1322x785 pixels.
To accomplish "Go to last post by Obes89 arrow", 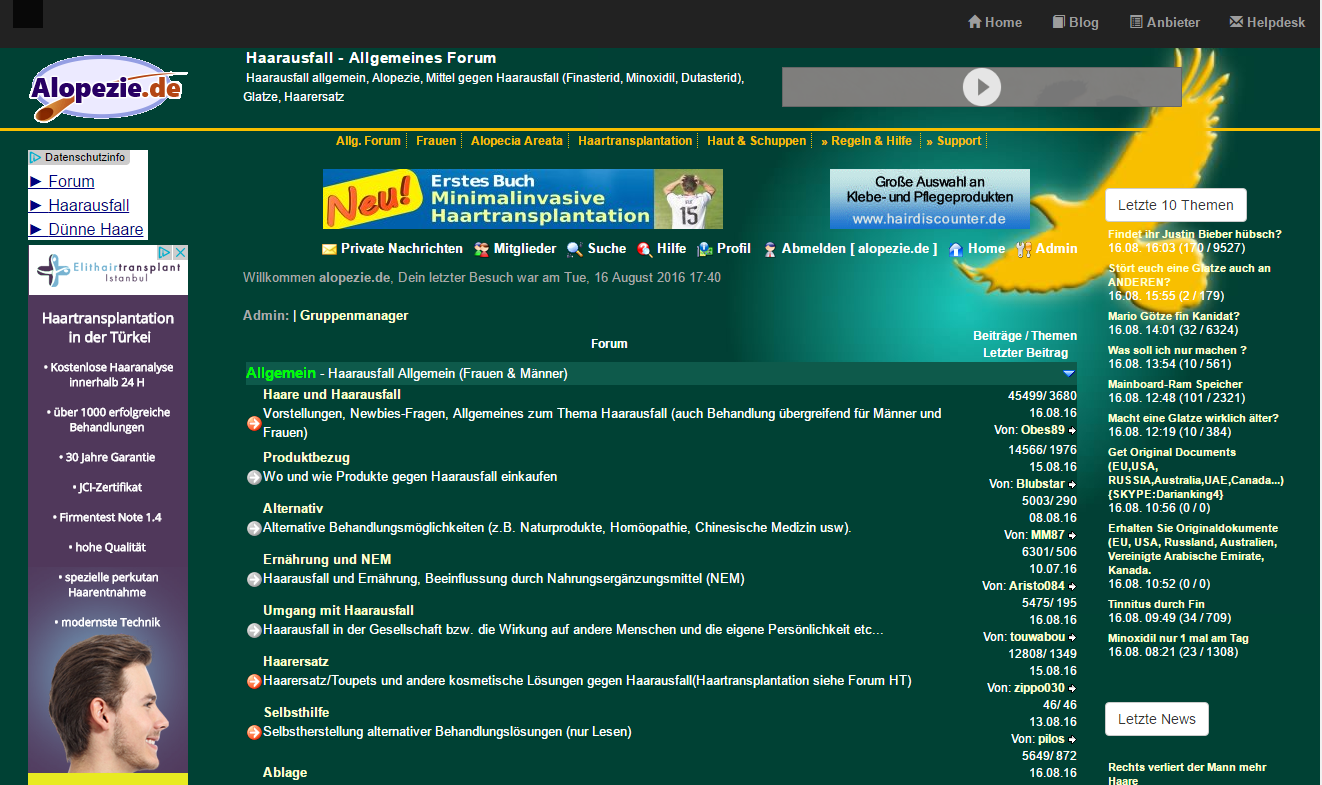I will [x=1072, y=430].
